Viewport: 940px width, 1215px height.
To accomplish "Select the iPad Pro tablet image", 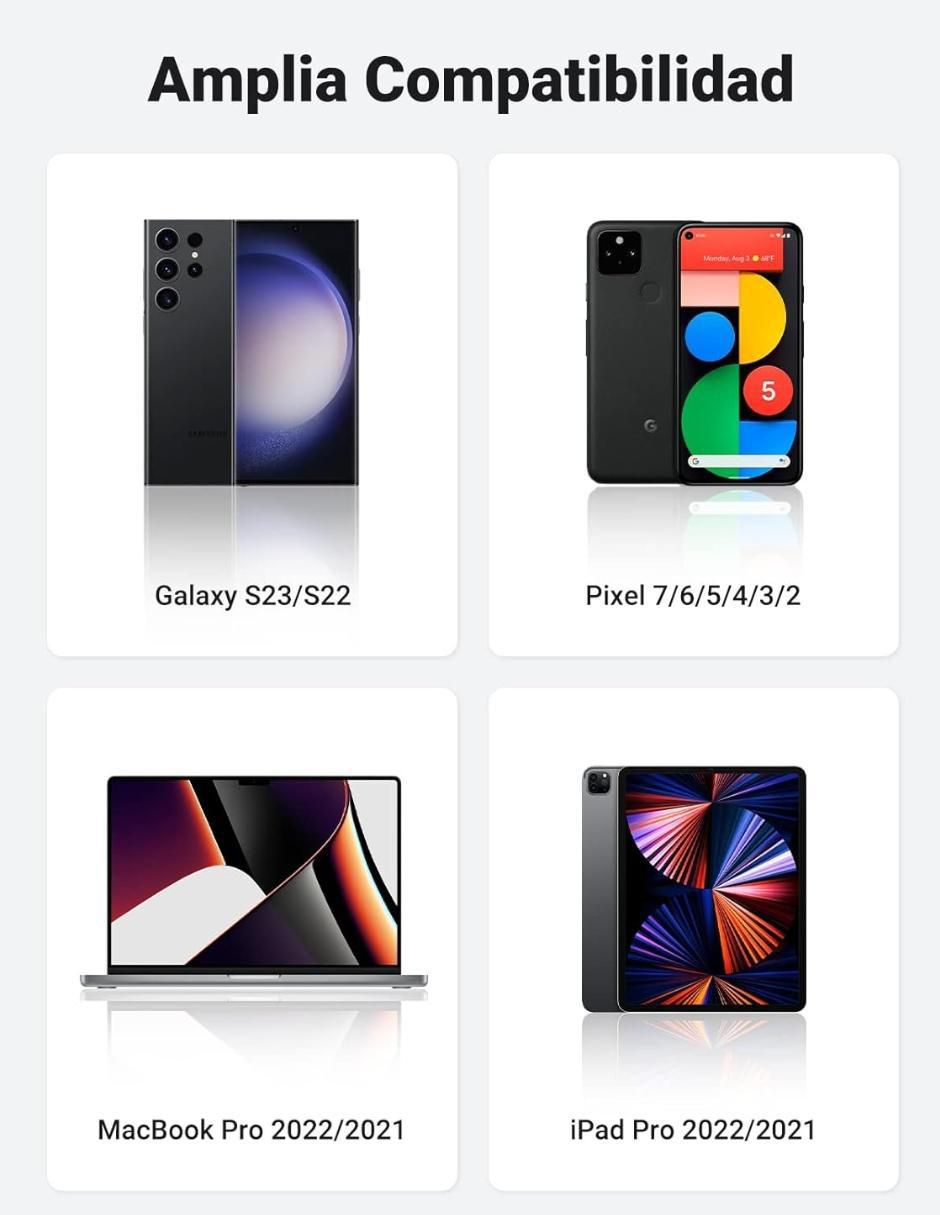I will (x=694, y=889).
